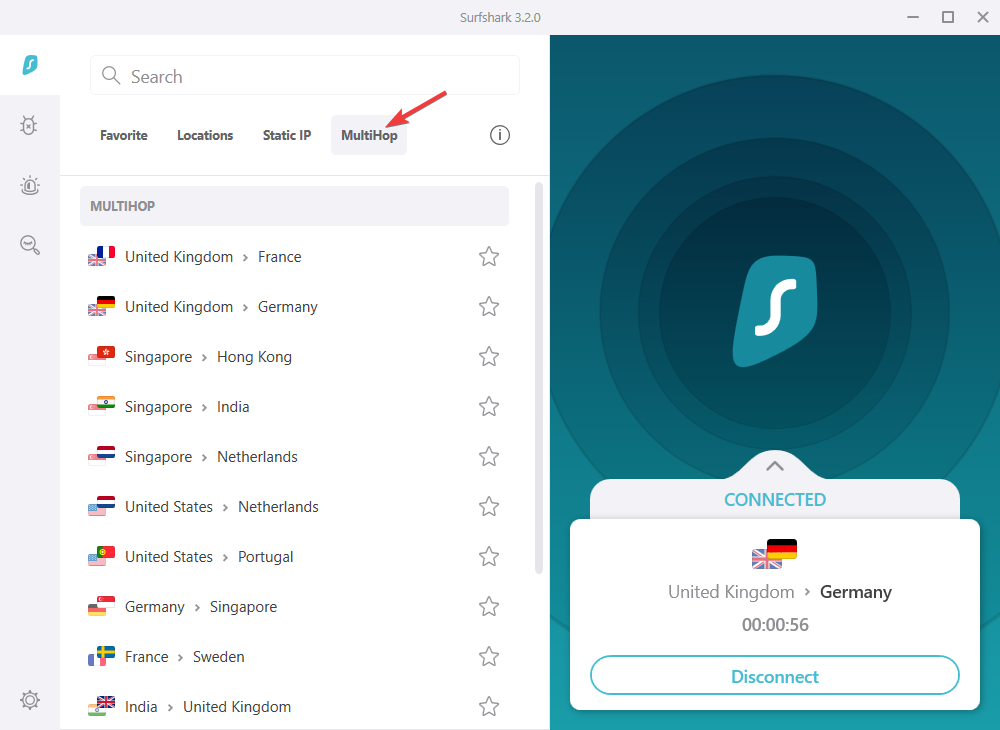Click the UK-Germany flag in the connection card
This screenshot has width=1000, height=730.
pyautogui.click(x=774, y=553)
